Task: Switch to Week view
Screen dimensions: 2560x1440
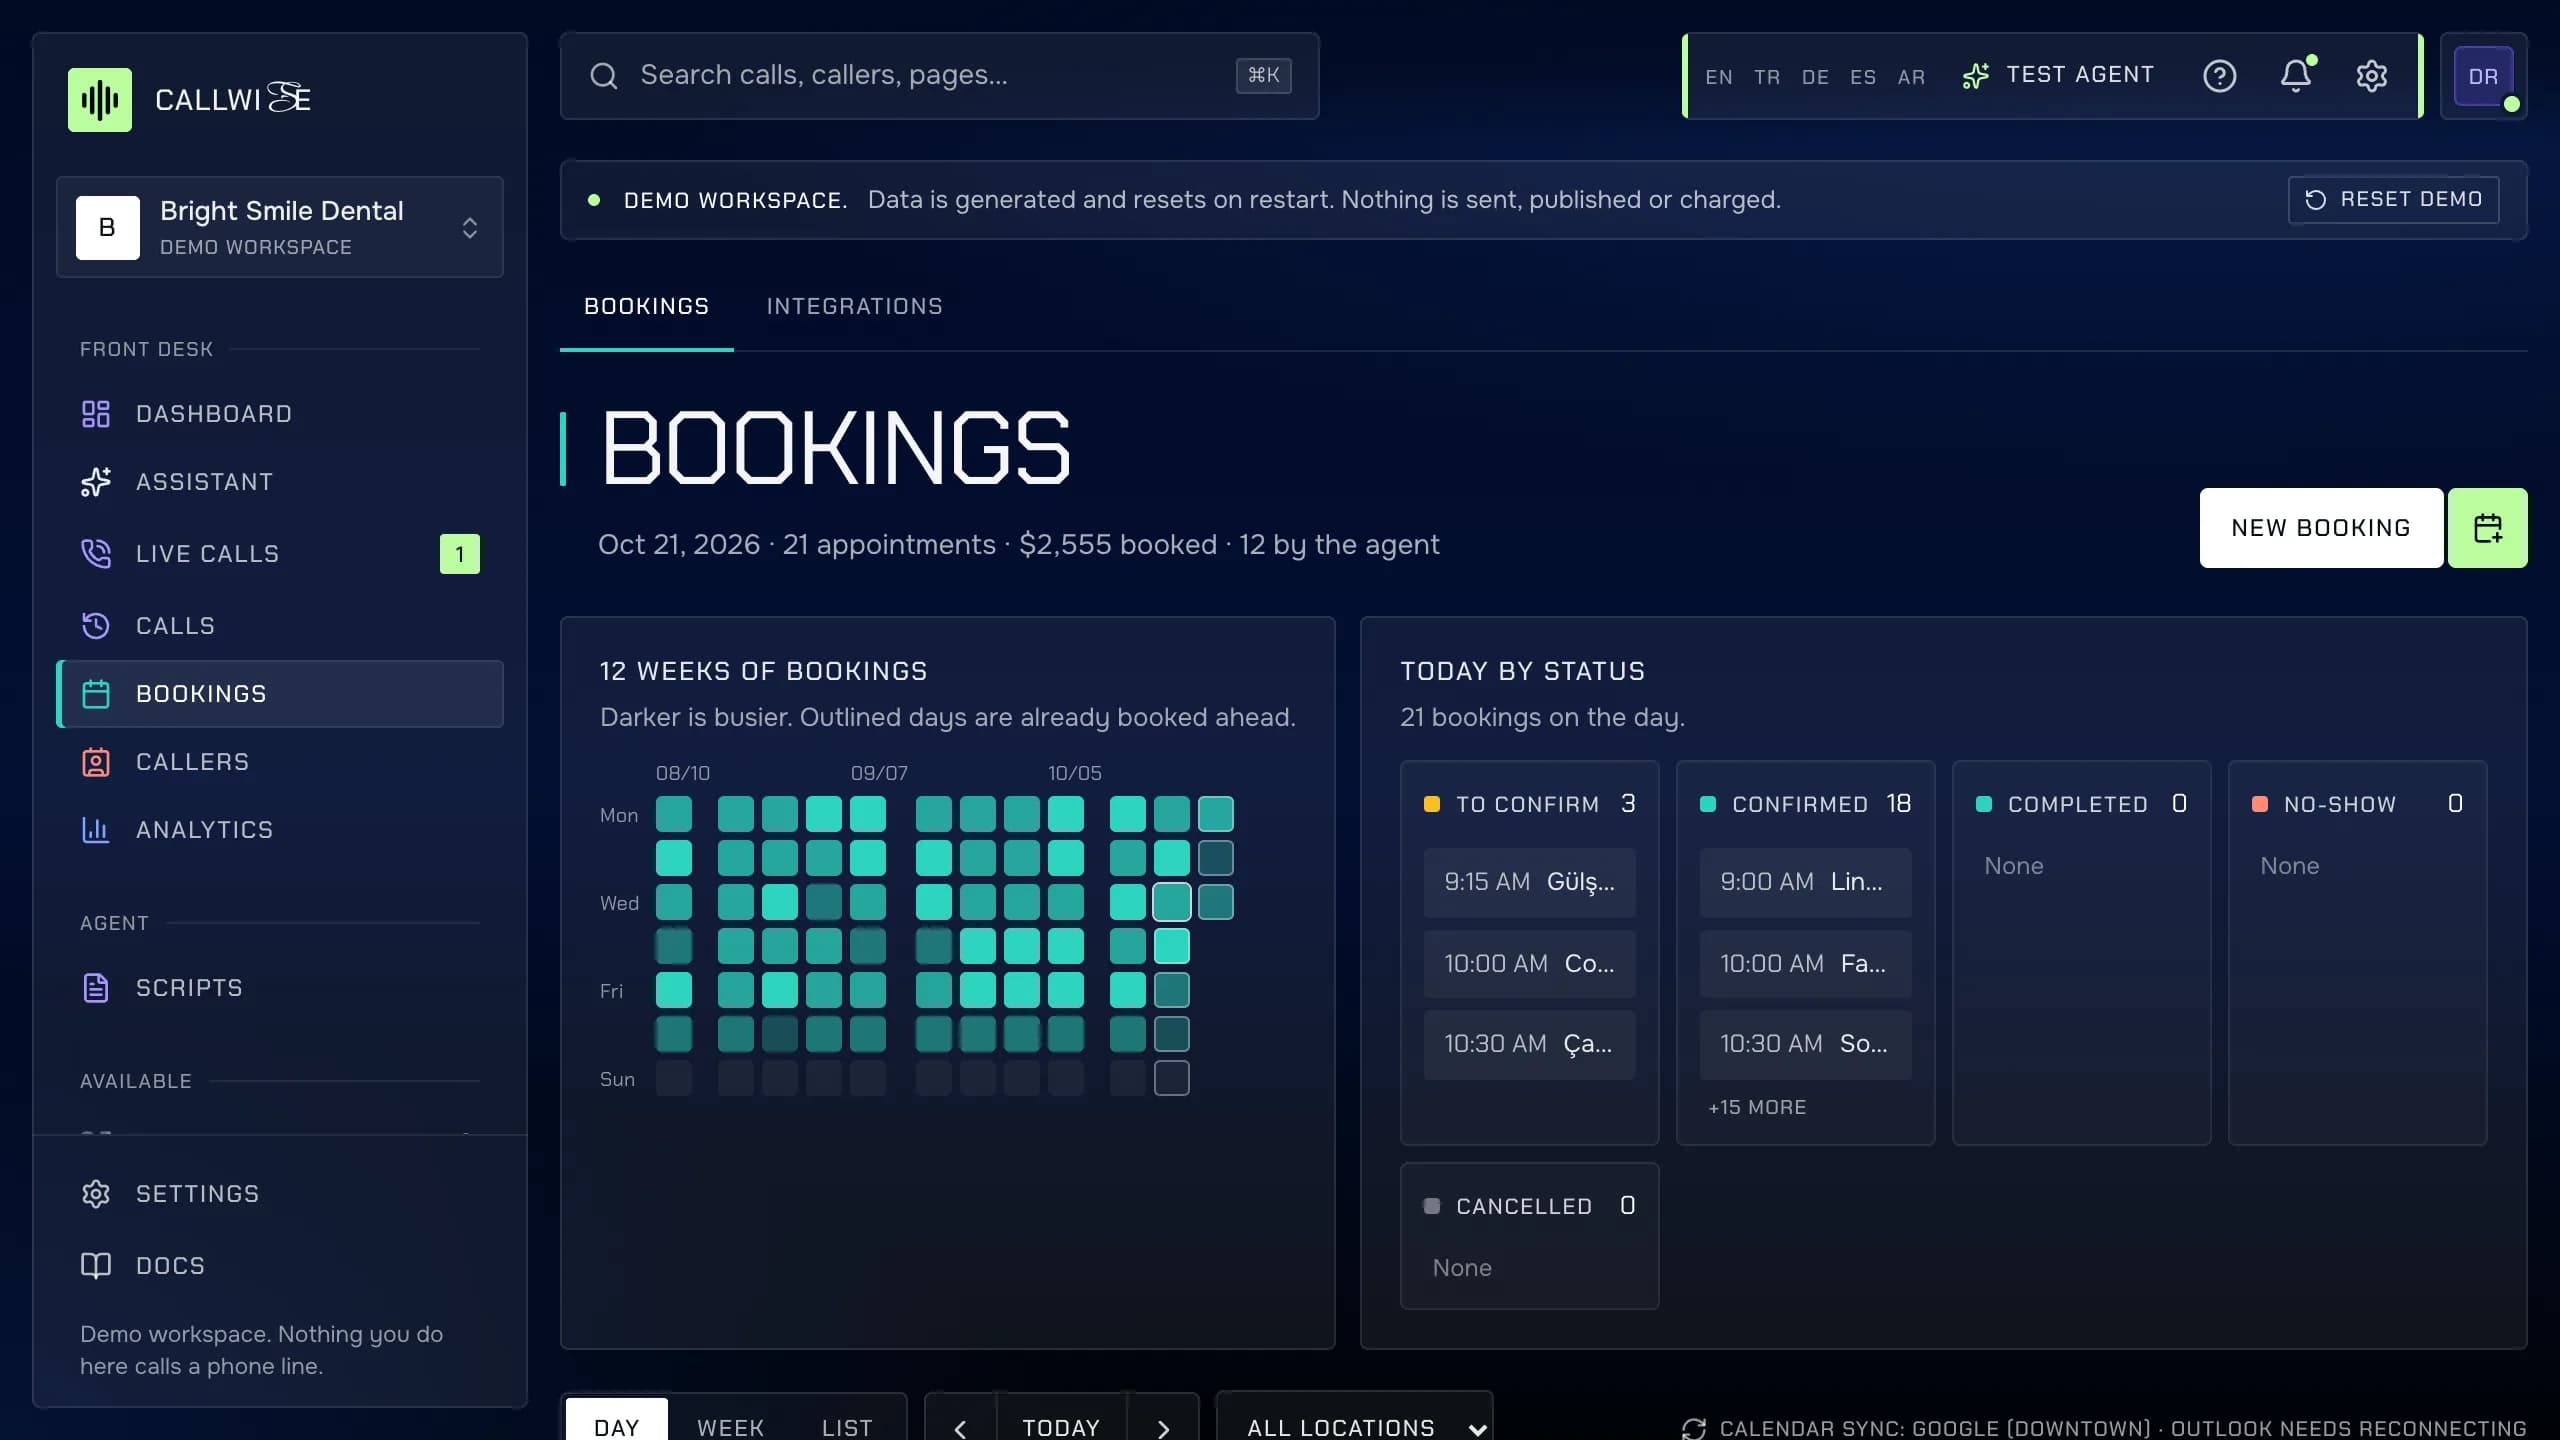Action: (730, 1426)
